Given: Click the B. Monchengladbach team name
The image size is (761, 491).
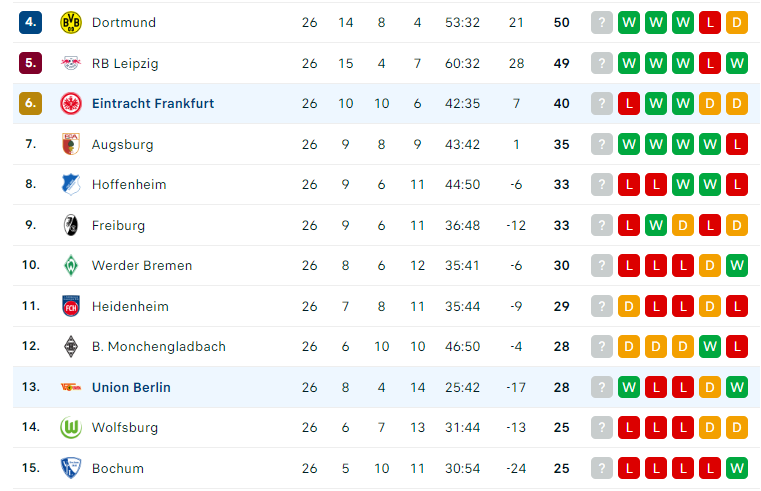Looking at the screenshot, I should (x=159, y=346).
